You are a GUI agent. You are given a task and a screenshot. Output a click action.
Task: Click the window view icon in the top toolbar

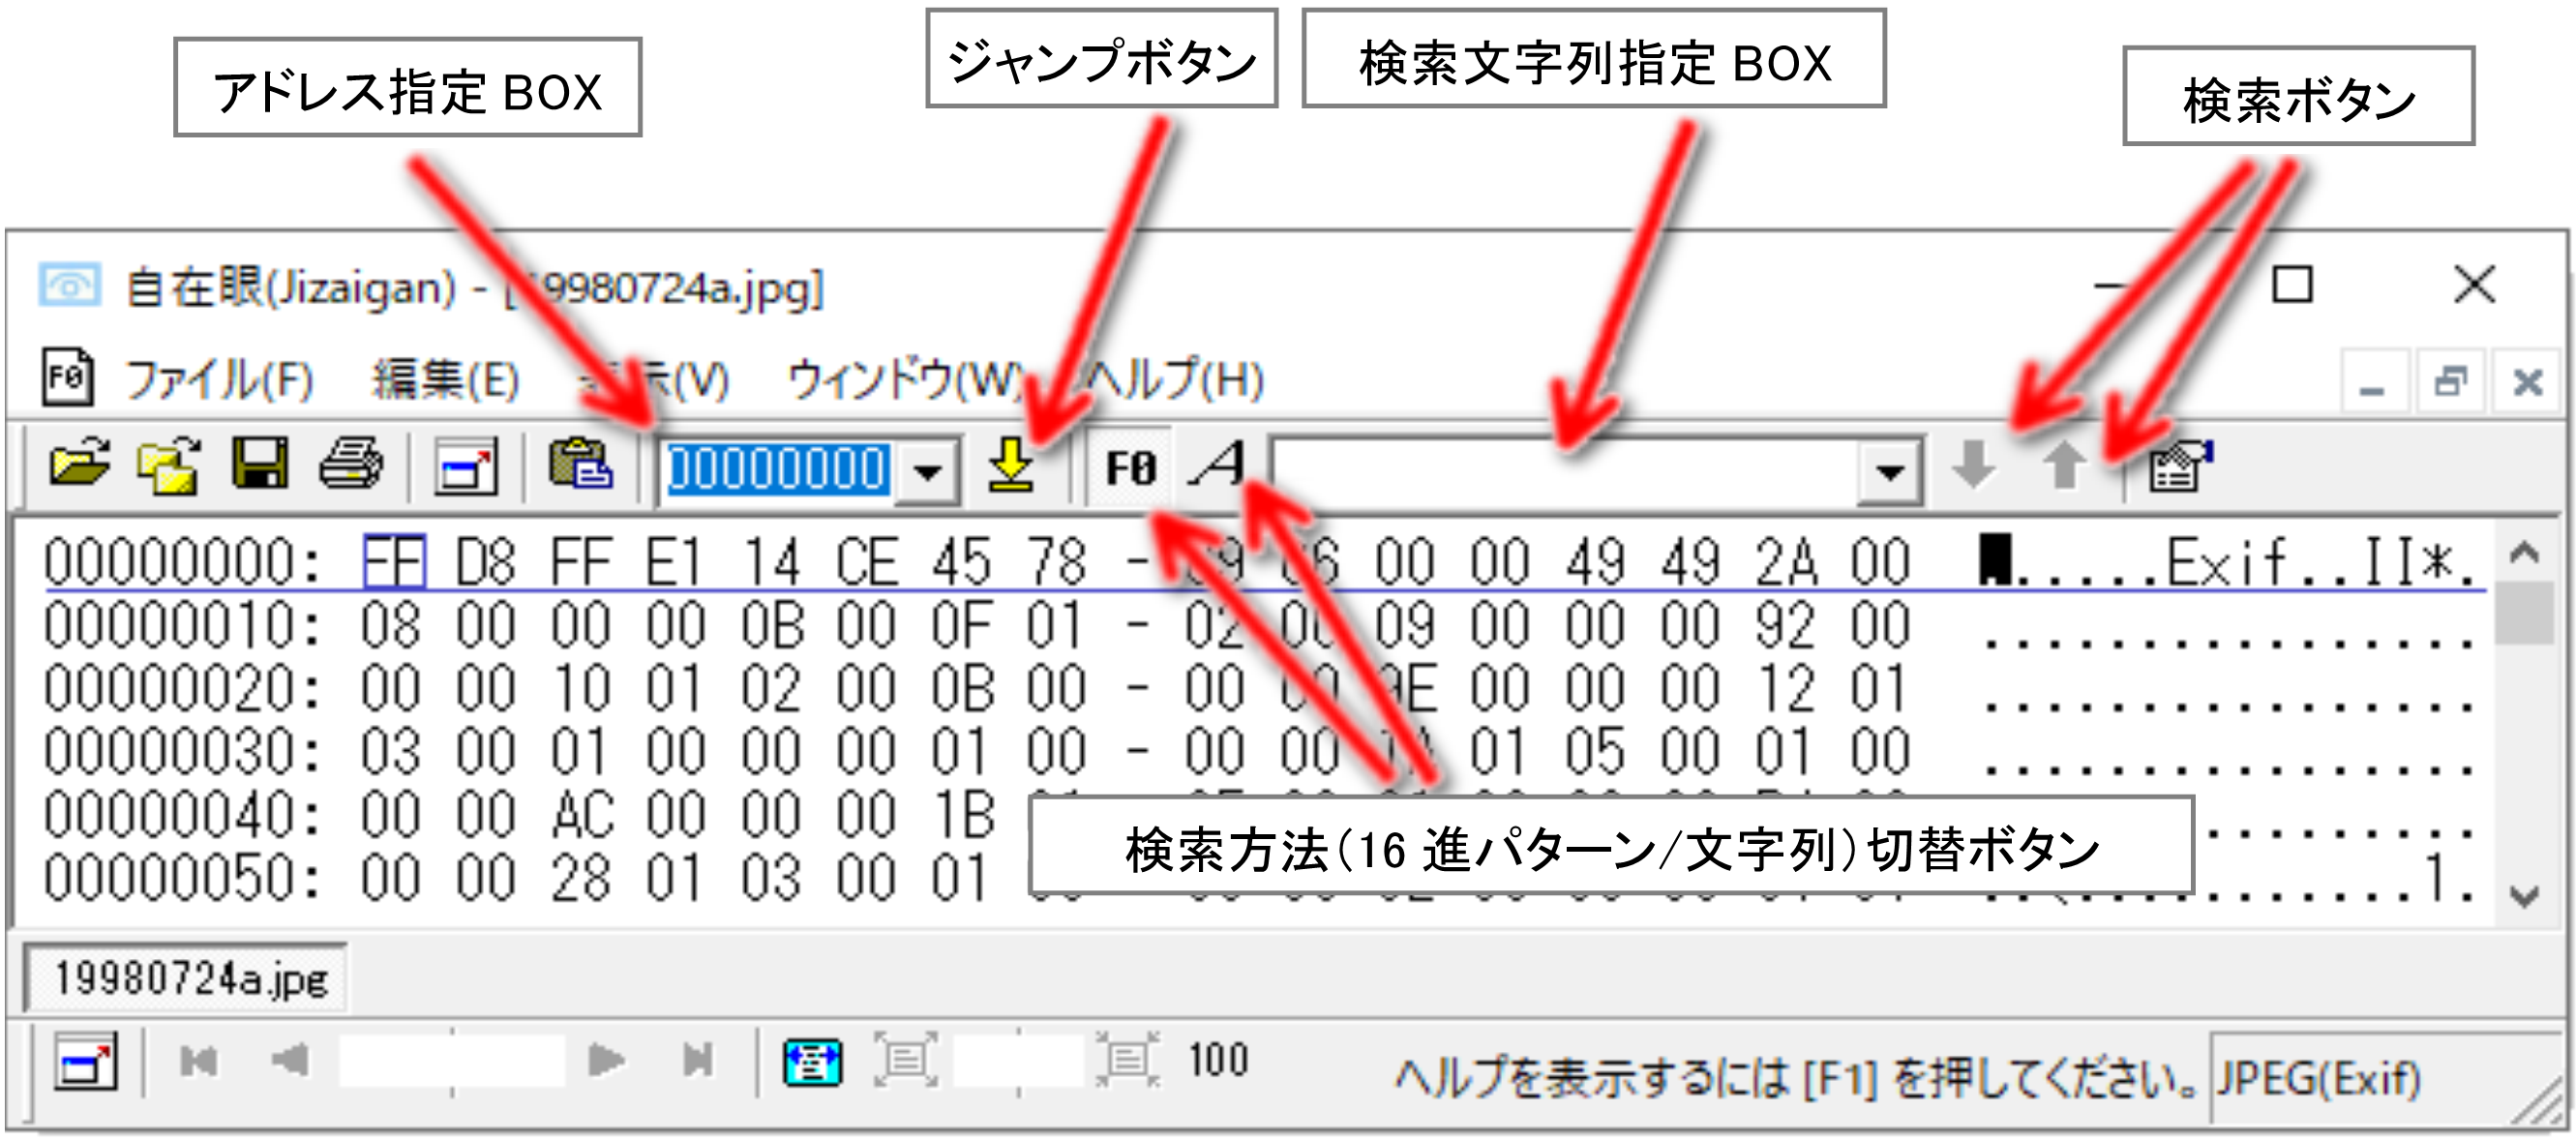466,467
